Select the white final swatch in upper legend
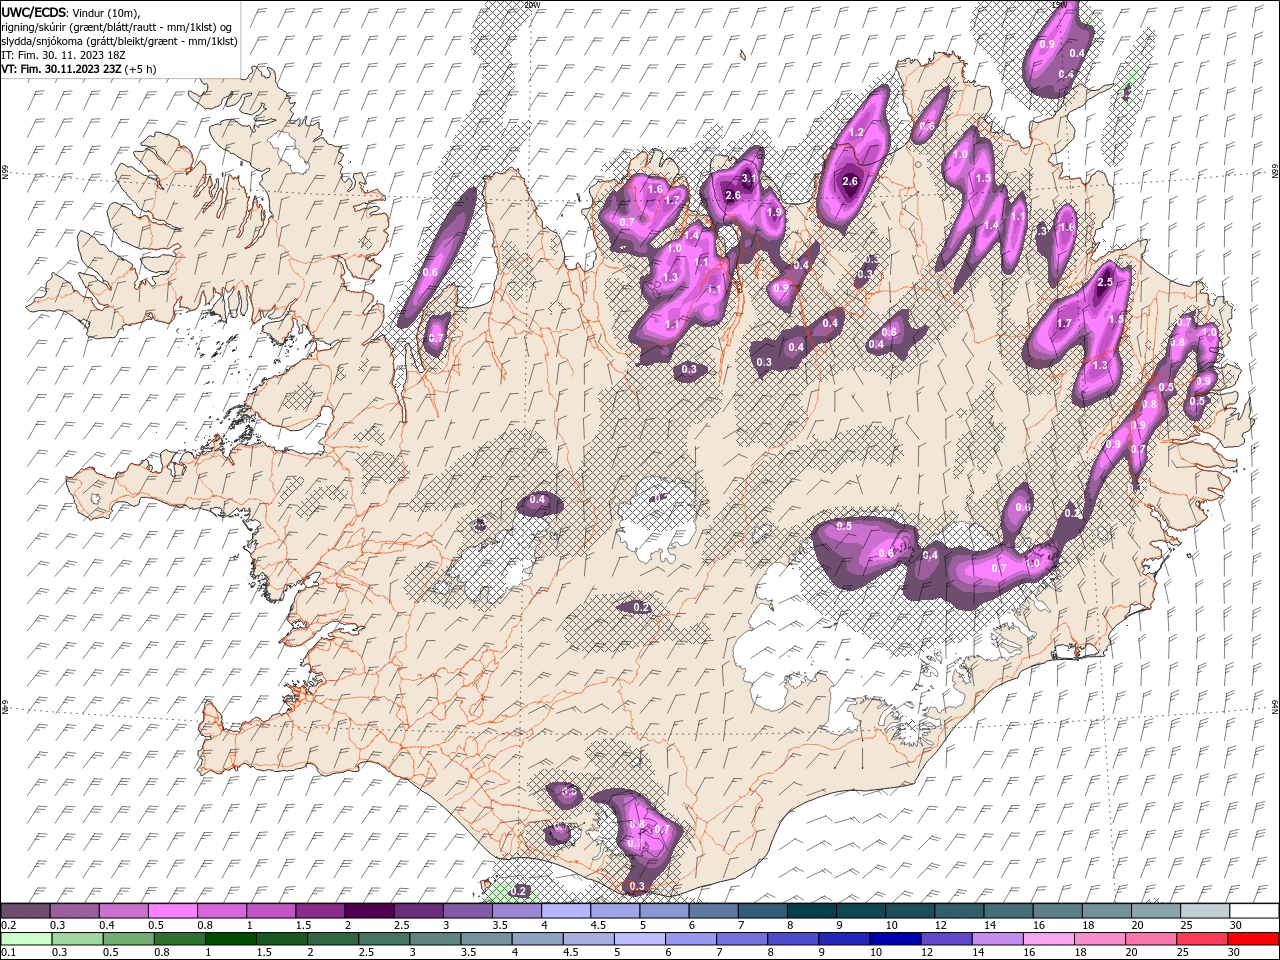The image size is (1280, 960). tap(1254, 911)
